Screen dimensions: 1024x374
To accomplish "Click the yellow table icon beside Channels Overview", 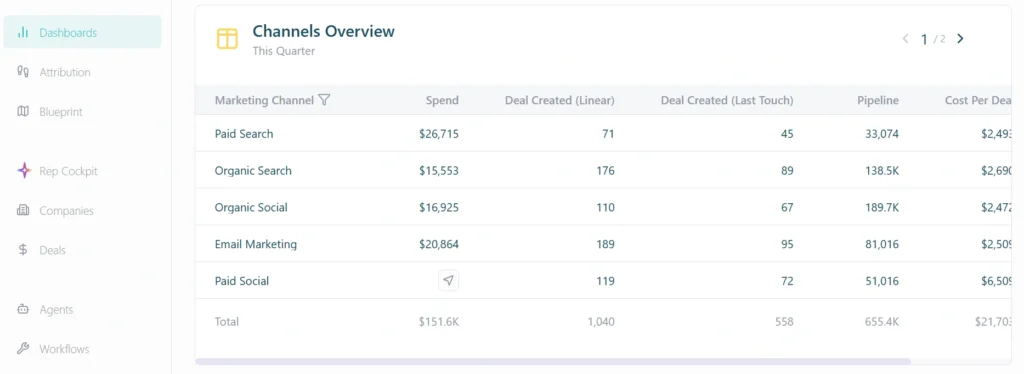I will click(x=227, y=39).
